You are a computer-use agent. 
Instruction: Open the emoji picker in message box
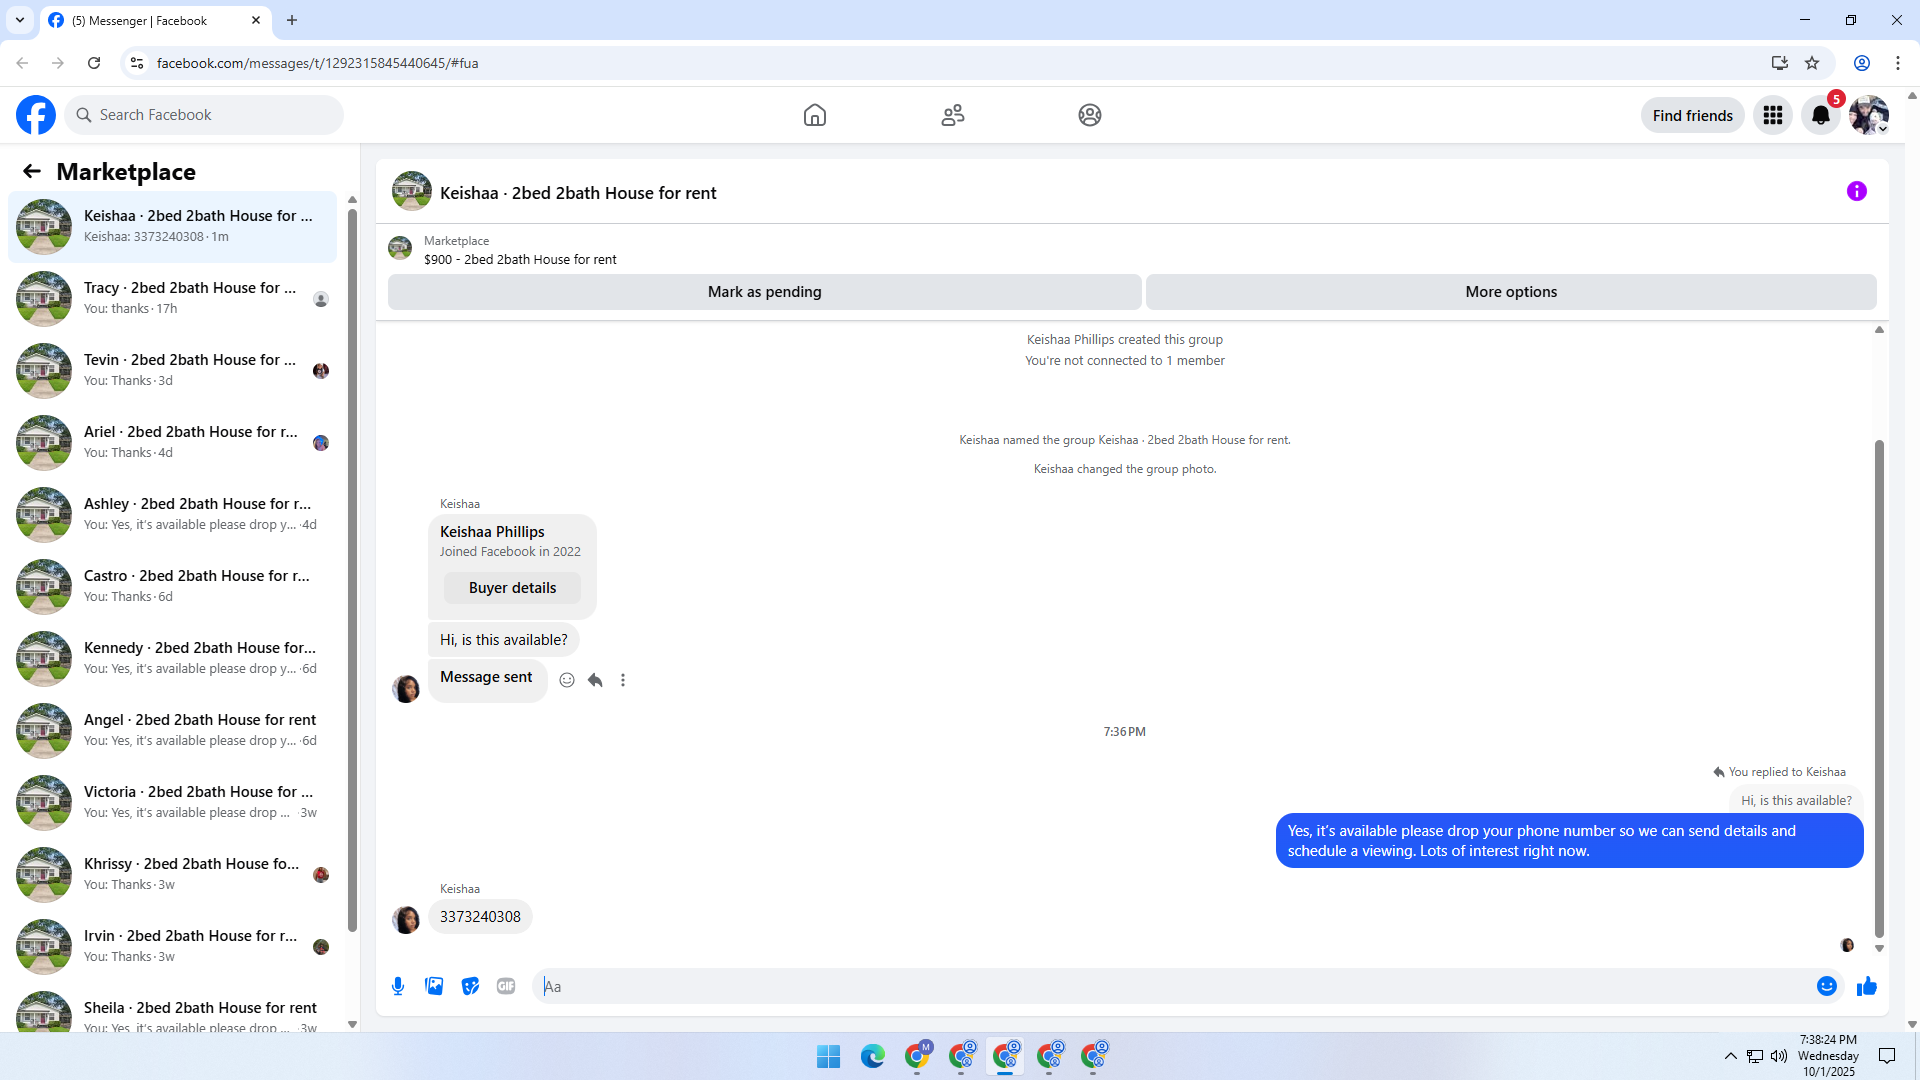pos(1827,986)
